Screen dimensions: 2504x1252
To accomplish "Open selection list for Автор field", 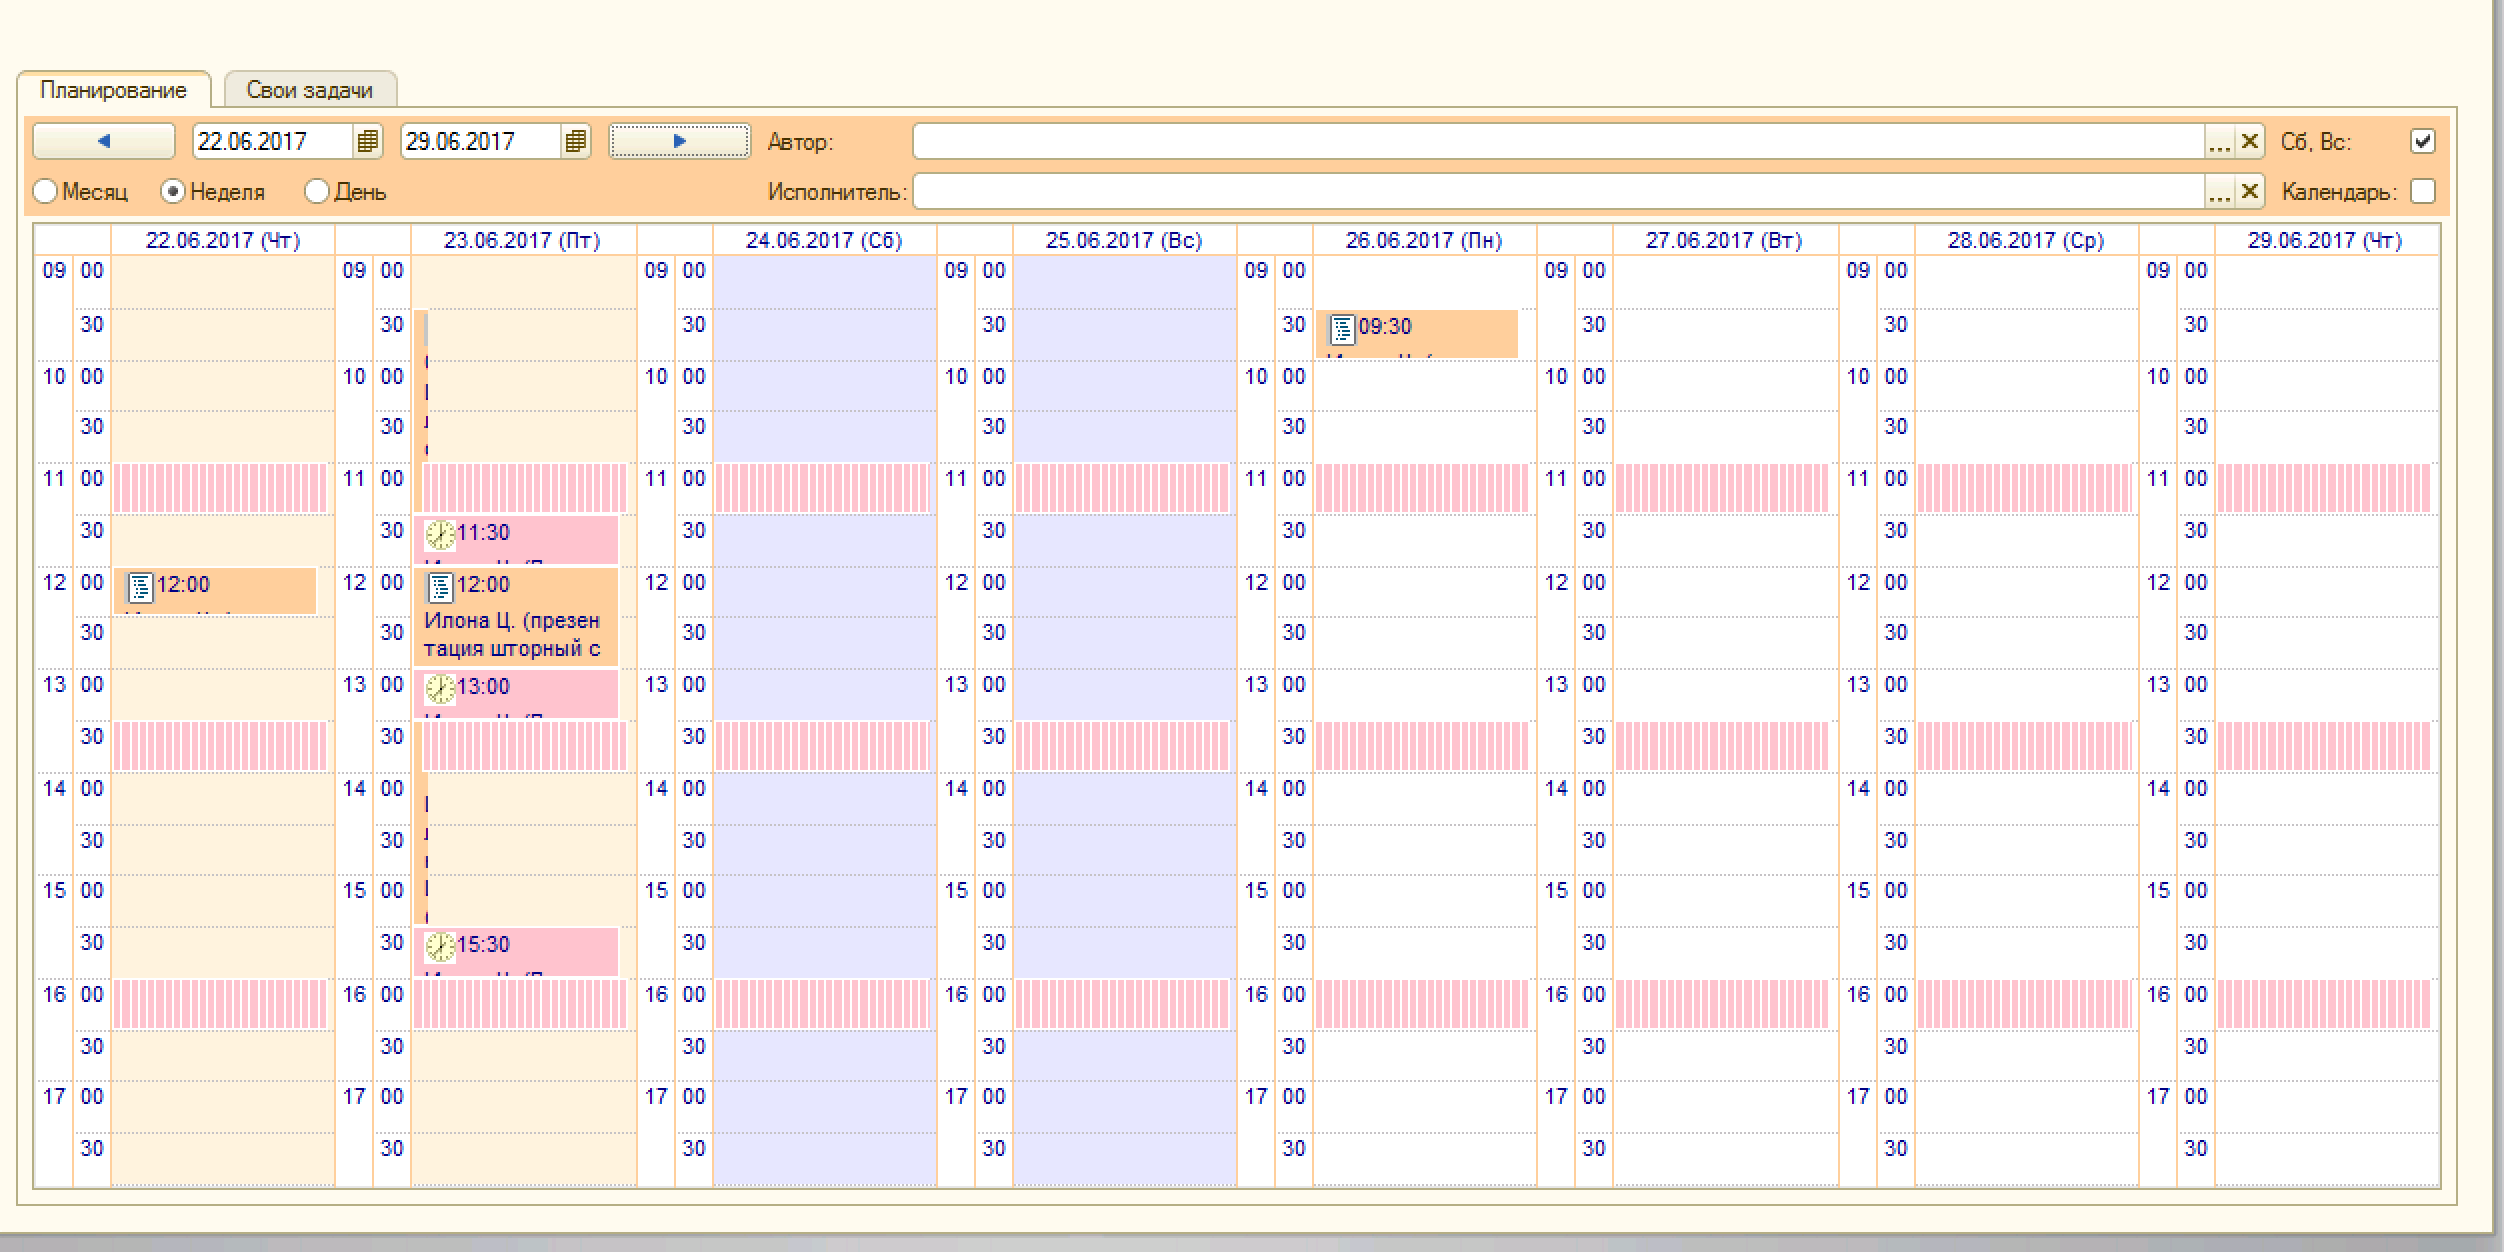I will (x=2219, y=141).
